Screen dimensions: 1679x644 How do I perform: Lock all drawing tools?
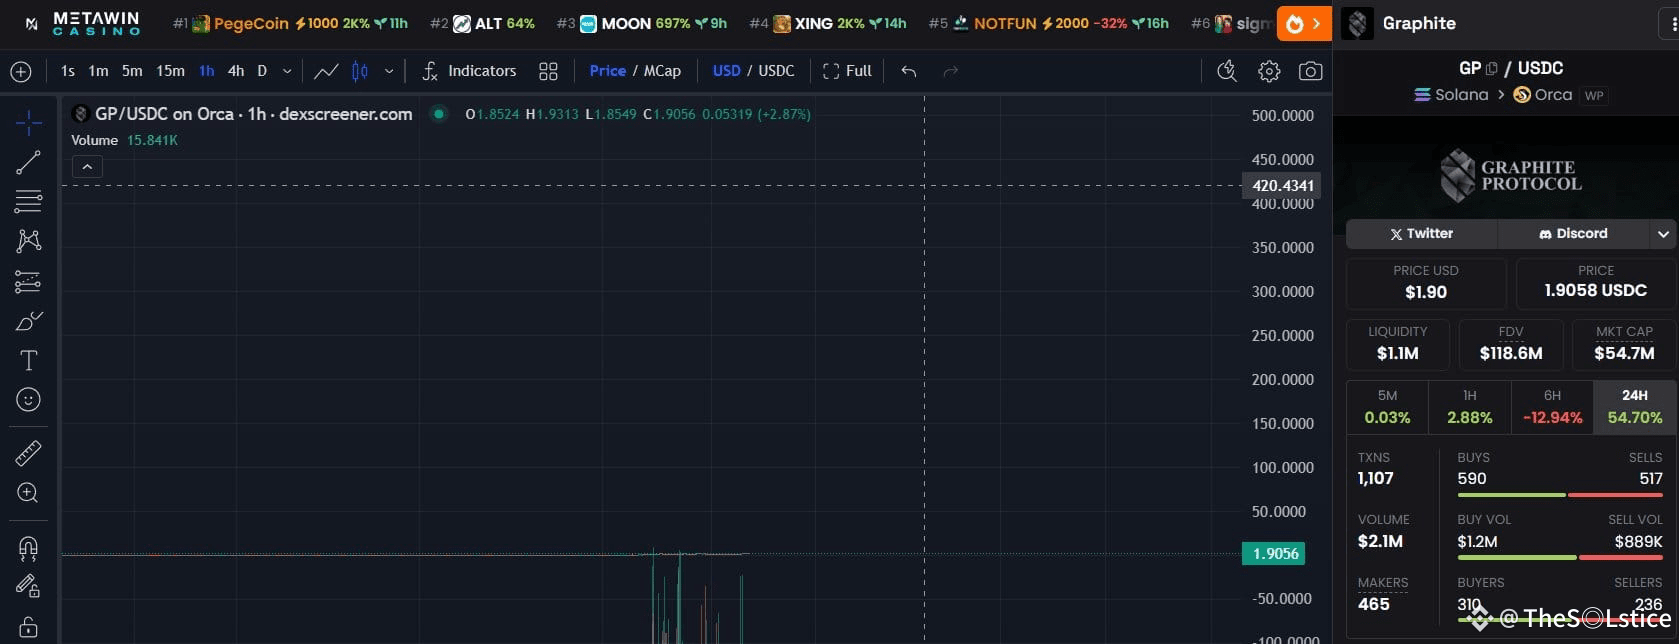tap(28, 627)
